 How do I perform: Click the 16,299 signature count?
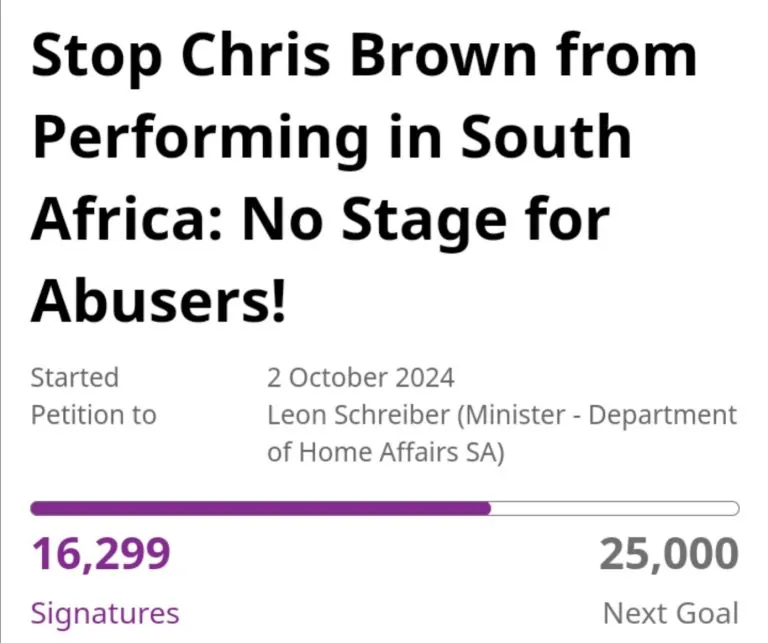pyautogui.click(x=101, y=553)
